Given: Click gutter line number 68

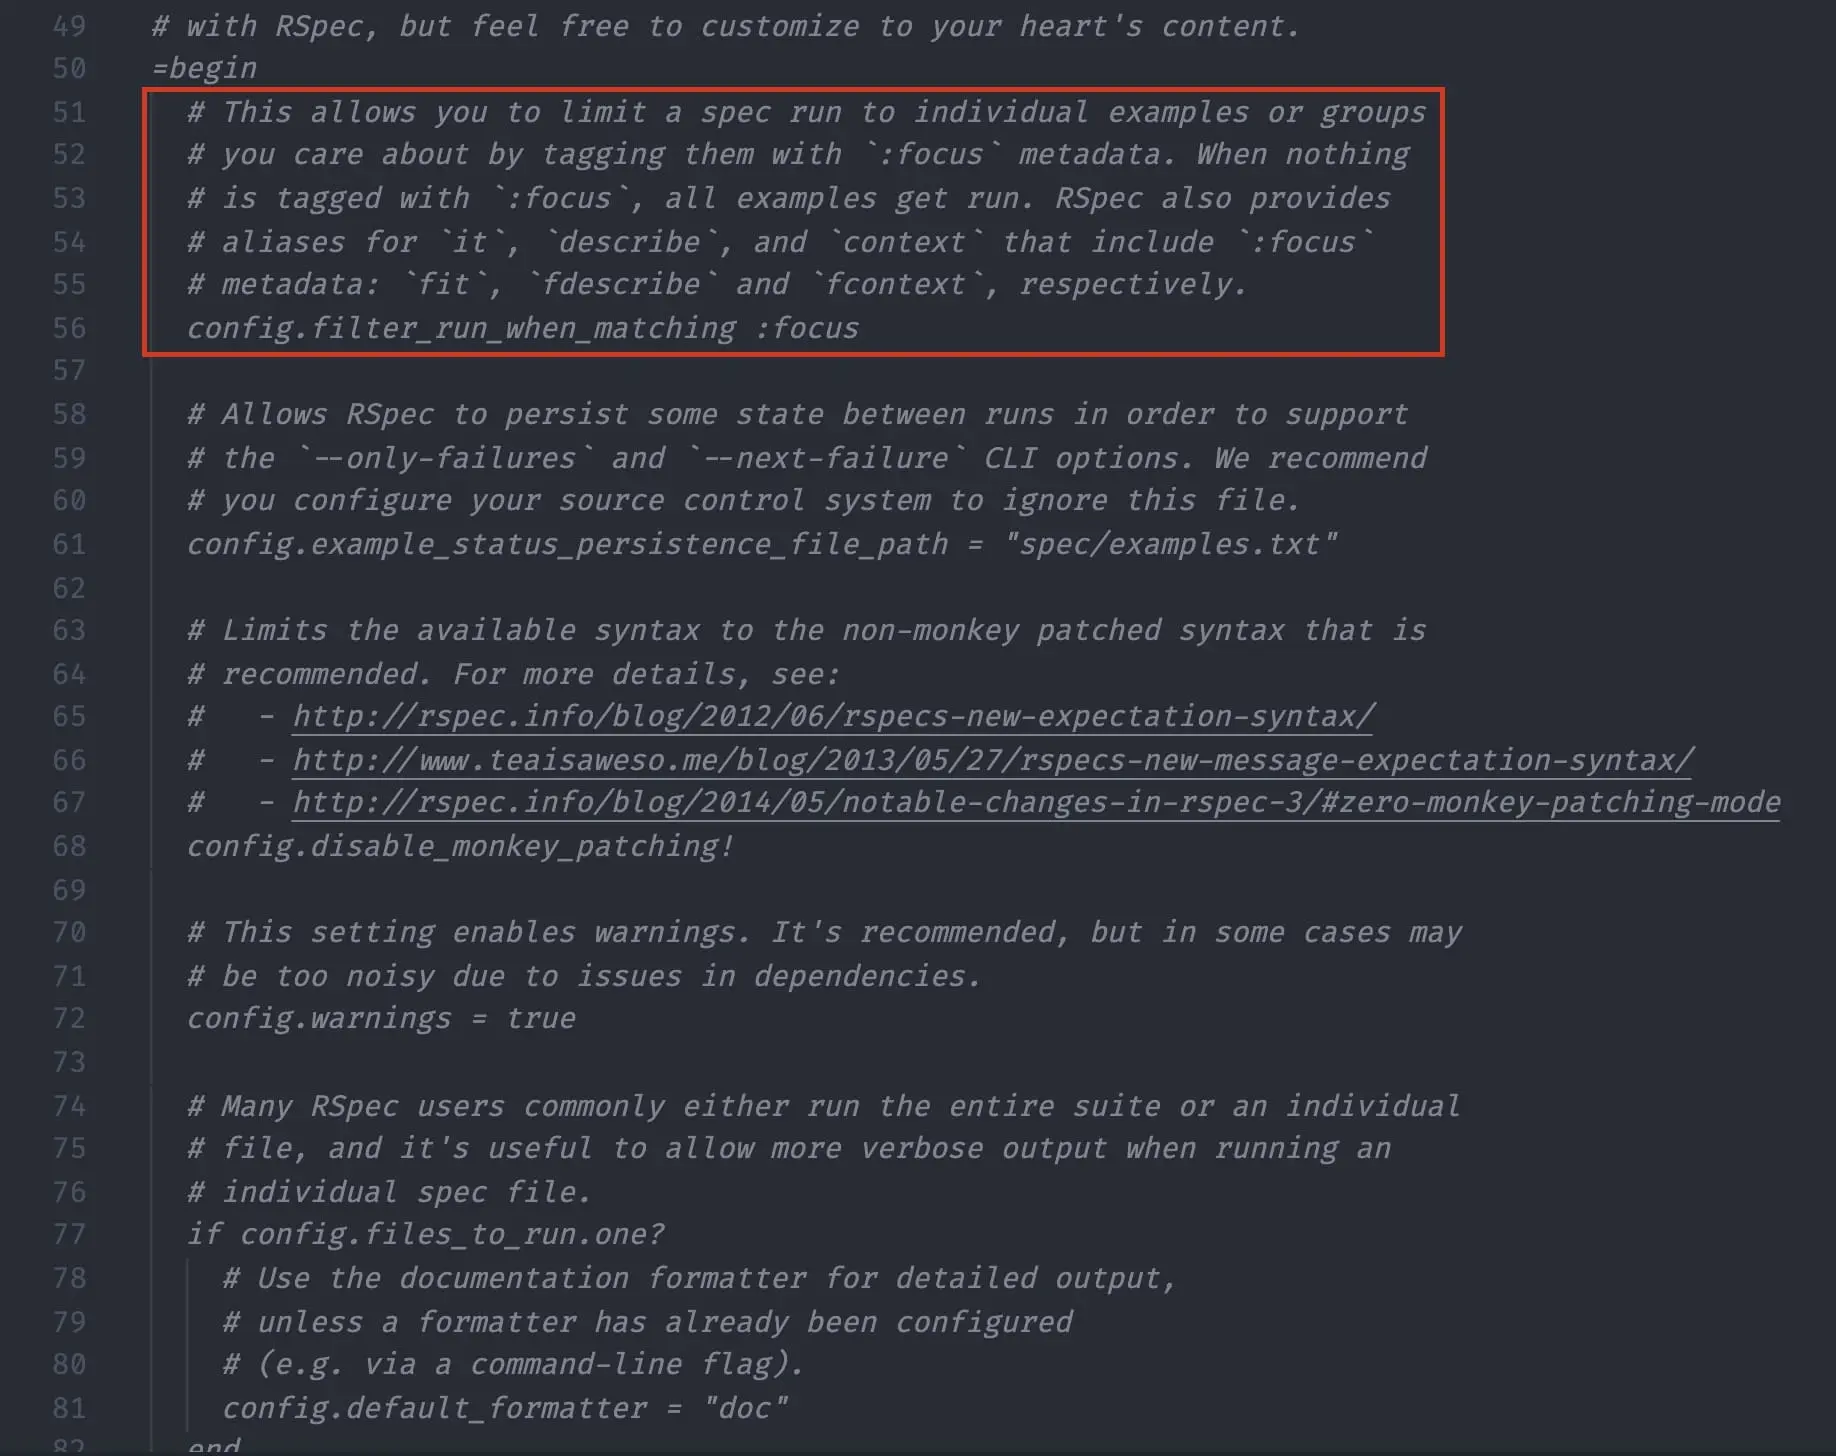Looking at the screenshot, I should click(69, 846).
